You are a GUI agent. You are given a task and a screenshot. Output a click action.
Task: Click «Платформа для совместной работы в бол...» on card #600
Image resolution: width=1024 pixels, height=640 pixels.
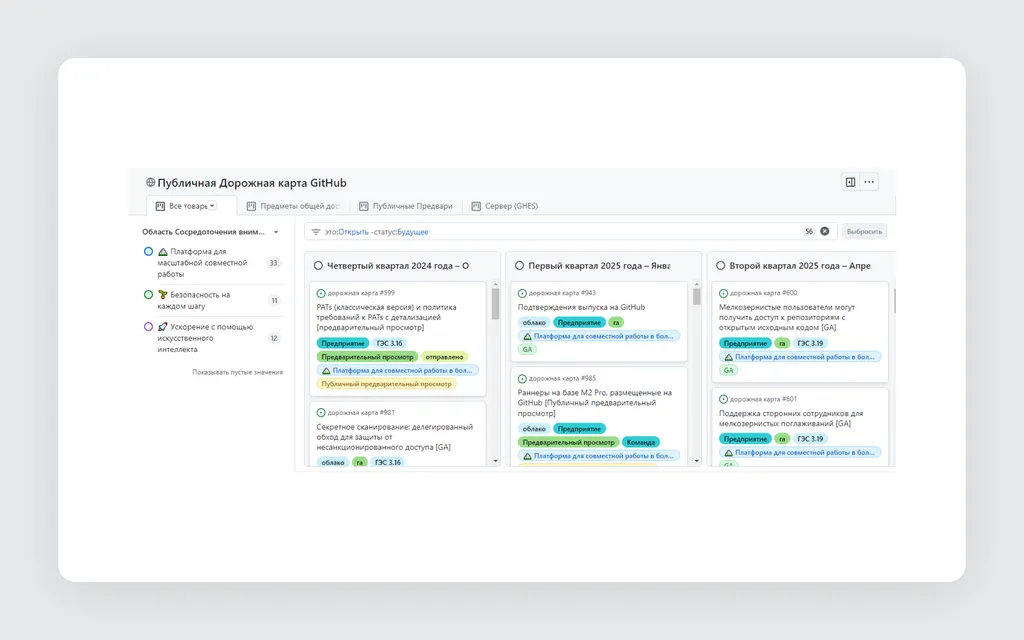tap(800, 357)
